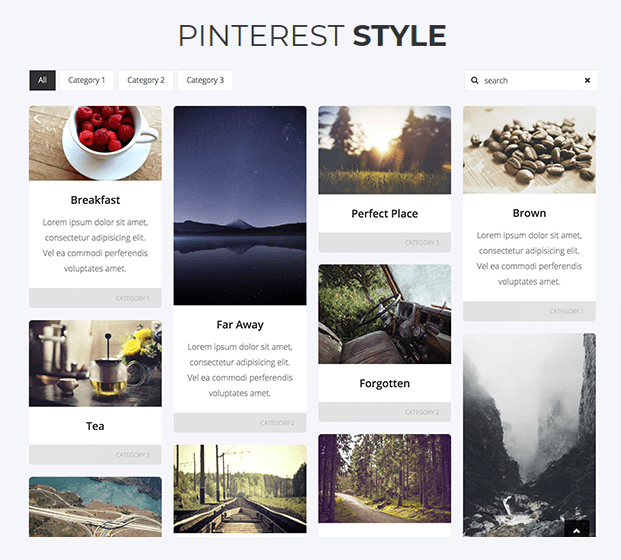
Task: Open the Forgotten truck interior image
Action: tap(385, 314)
